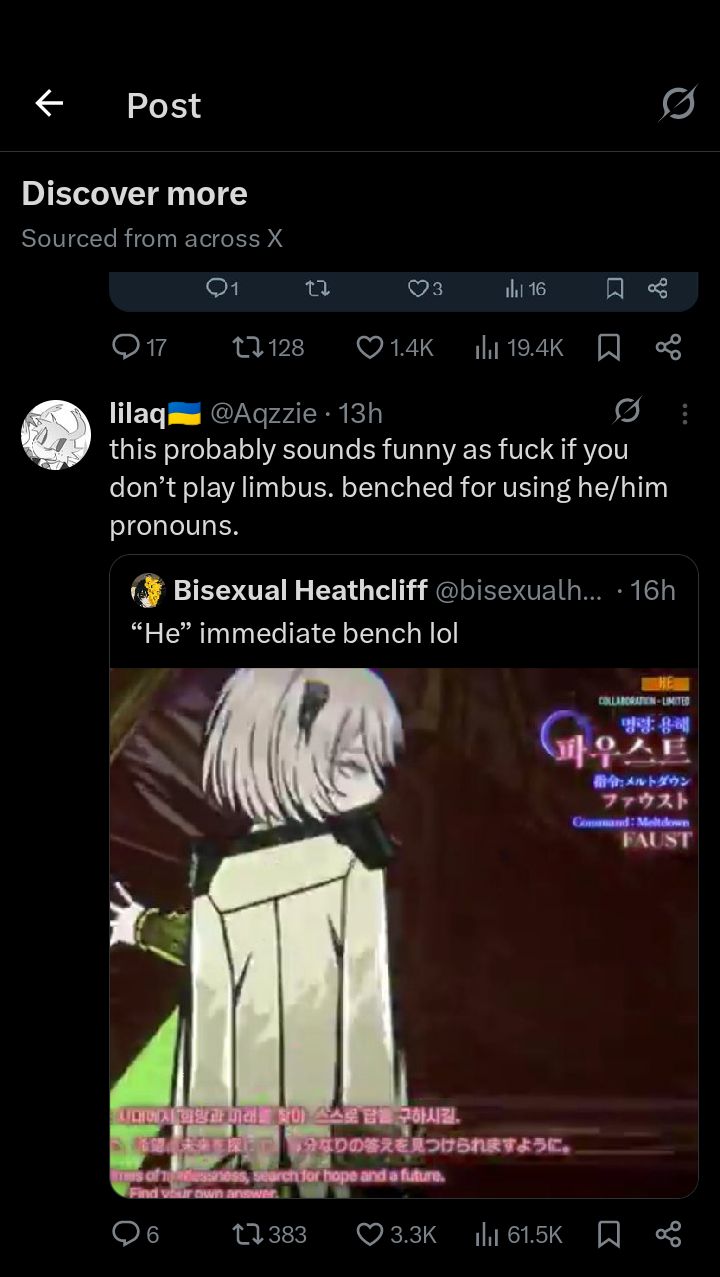
Task: Repost the post with 128 reposts
Action: point(267,347)
